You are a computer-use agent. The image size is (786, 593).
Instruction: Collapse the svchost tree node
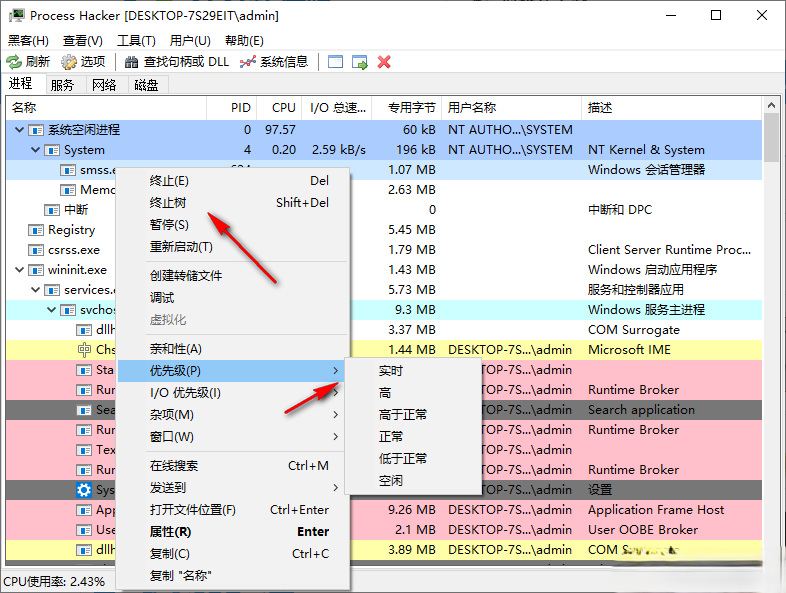(52, 310)
